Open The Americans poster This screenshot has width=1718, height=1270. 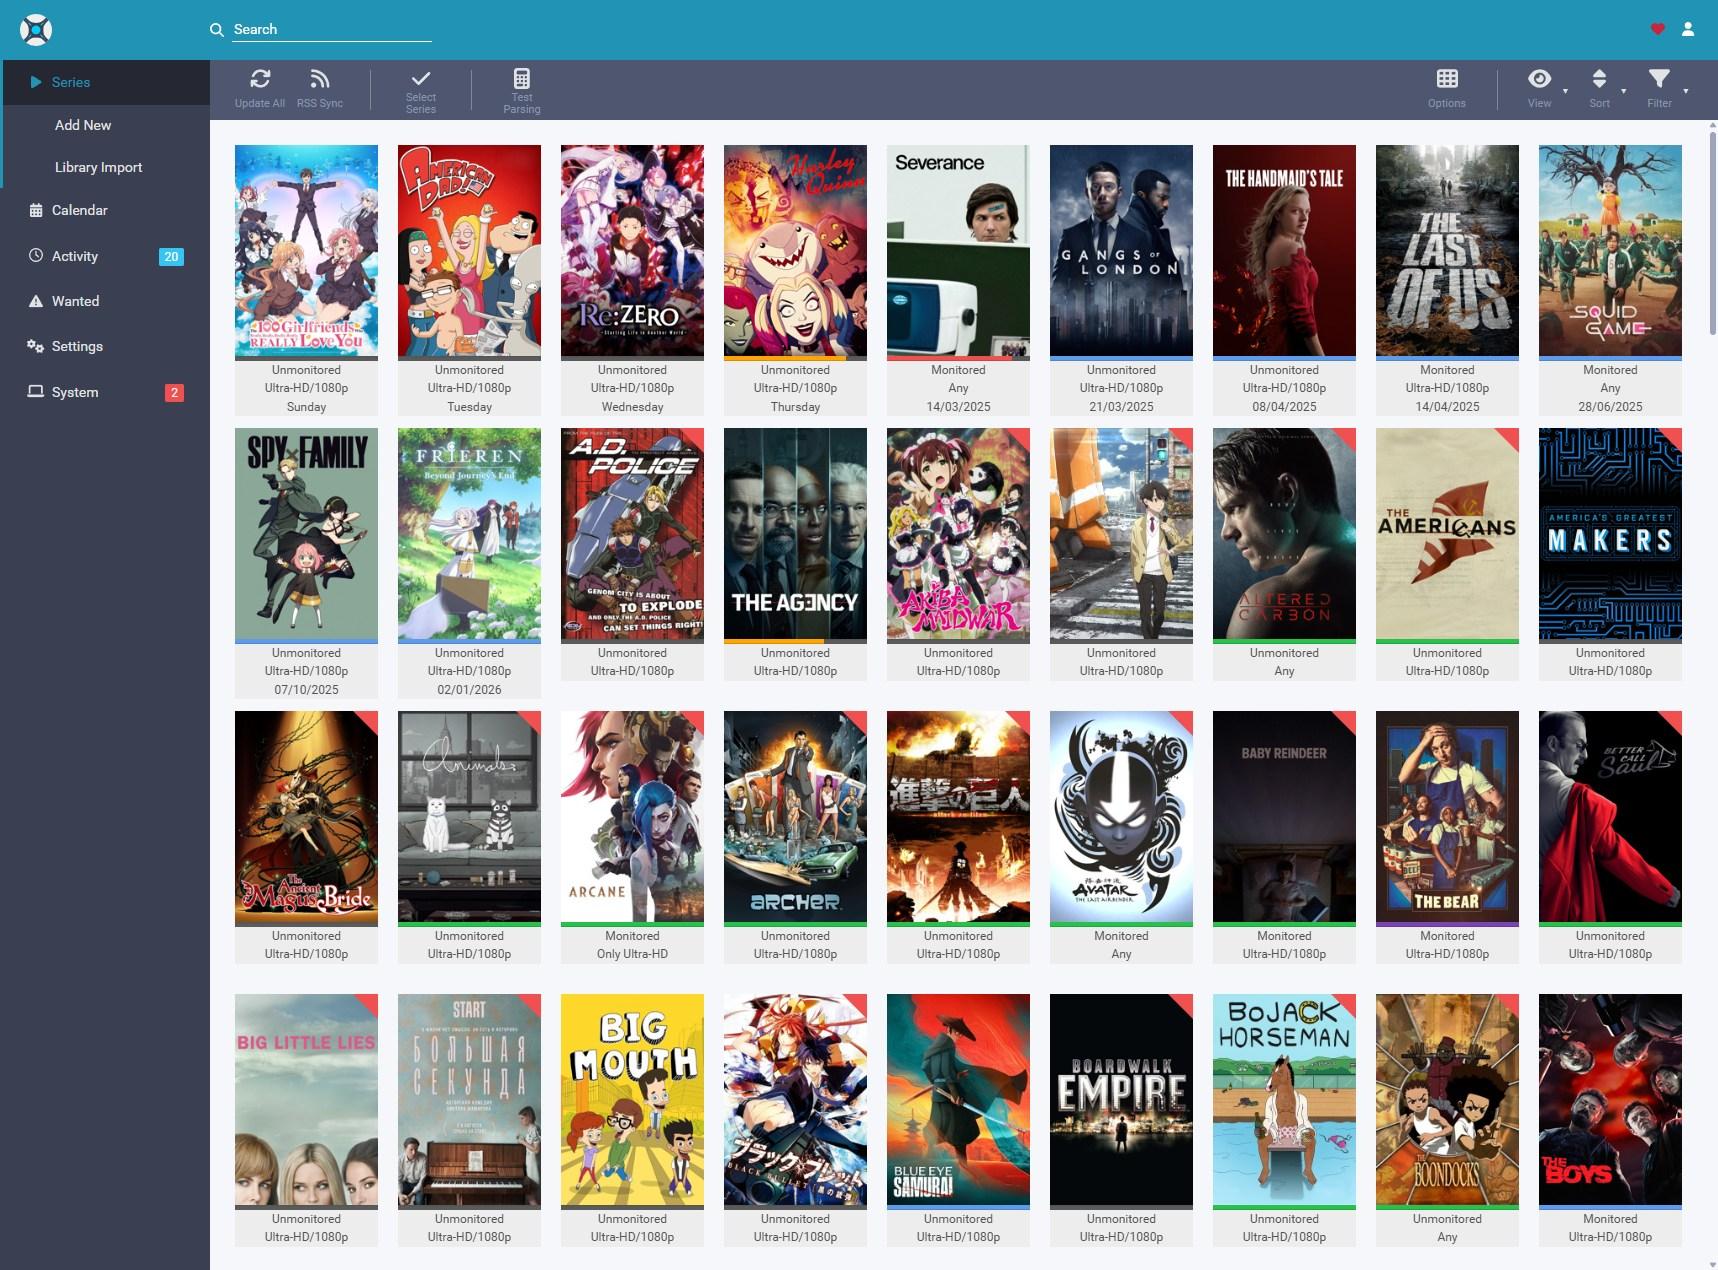point(1447,533)
